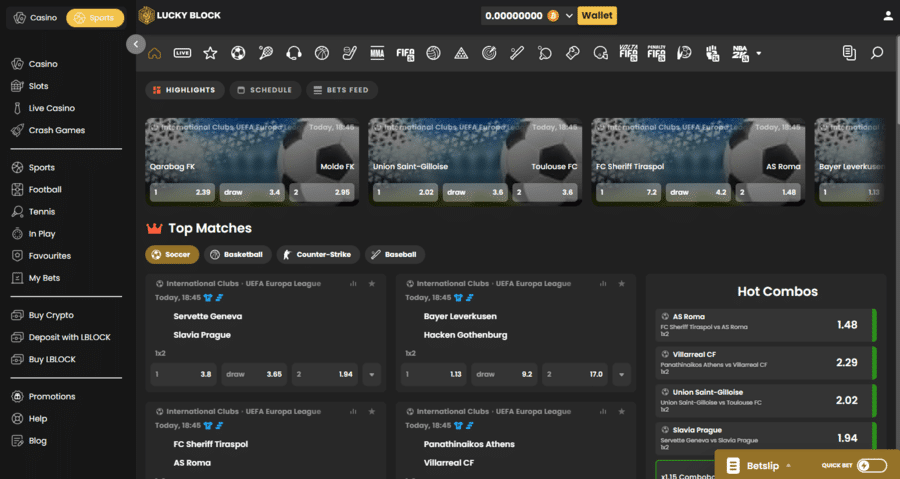Select the snooker triangle icon
900x479 pixels.
click(x=461, y=53)
